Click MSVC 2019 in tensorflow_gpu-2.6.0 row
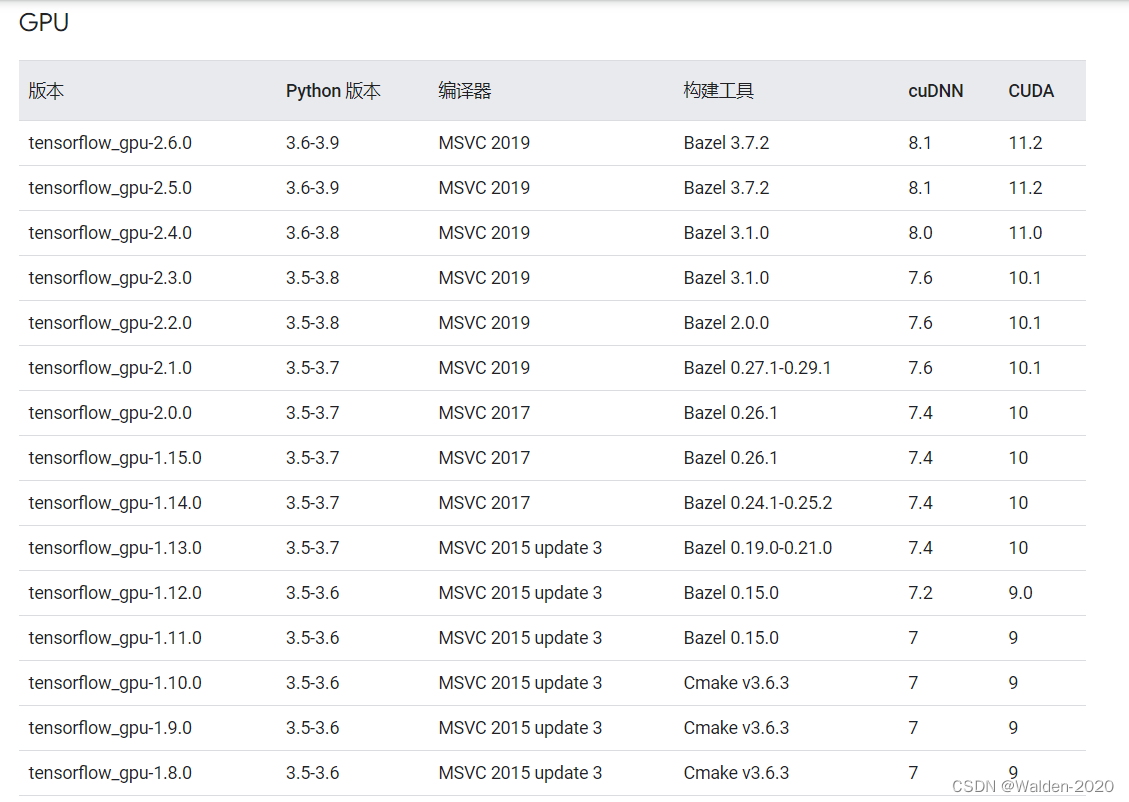The image size is (1129, 802). coord(484,143)
